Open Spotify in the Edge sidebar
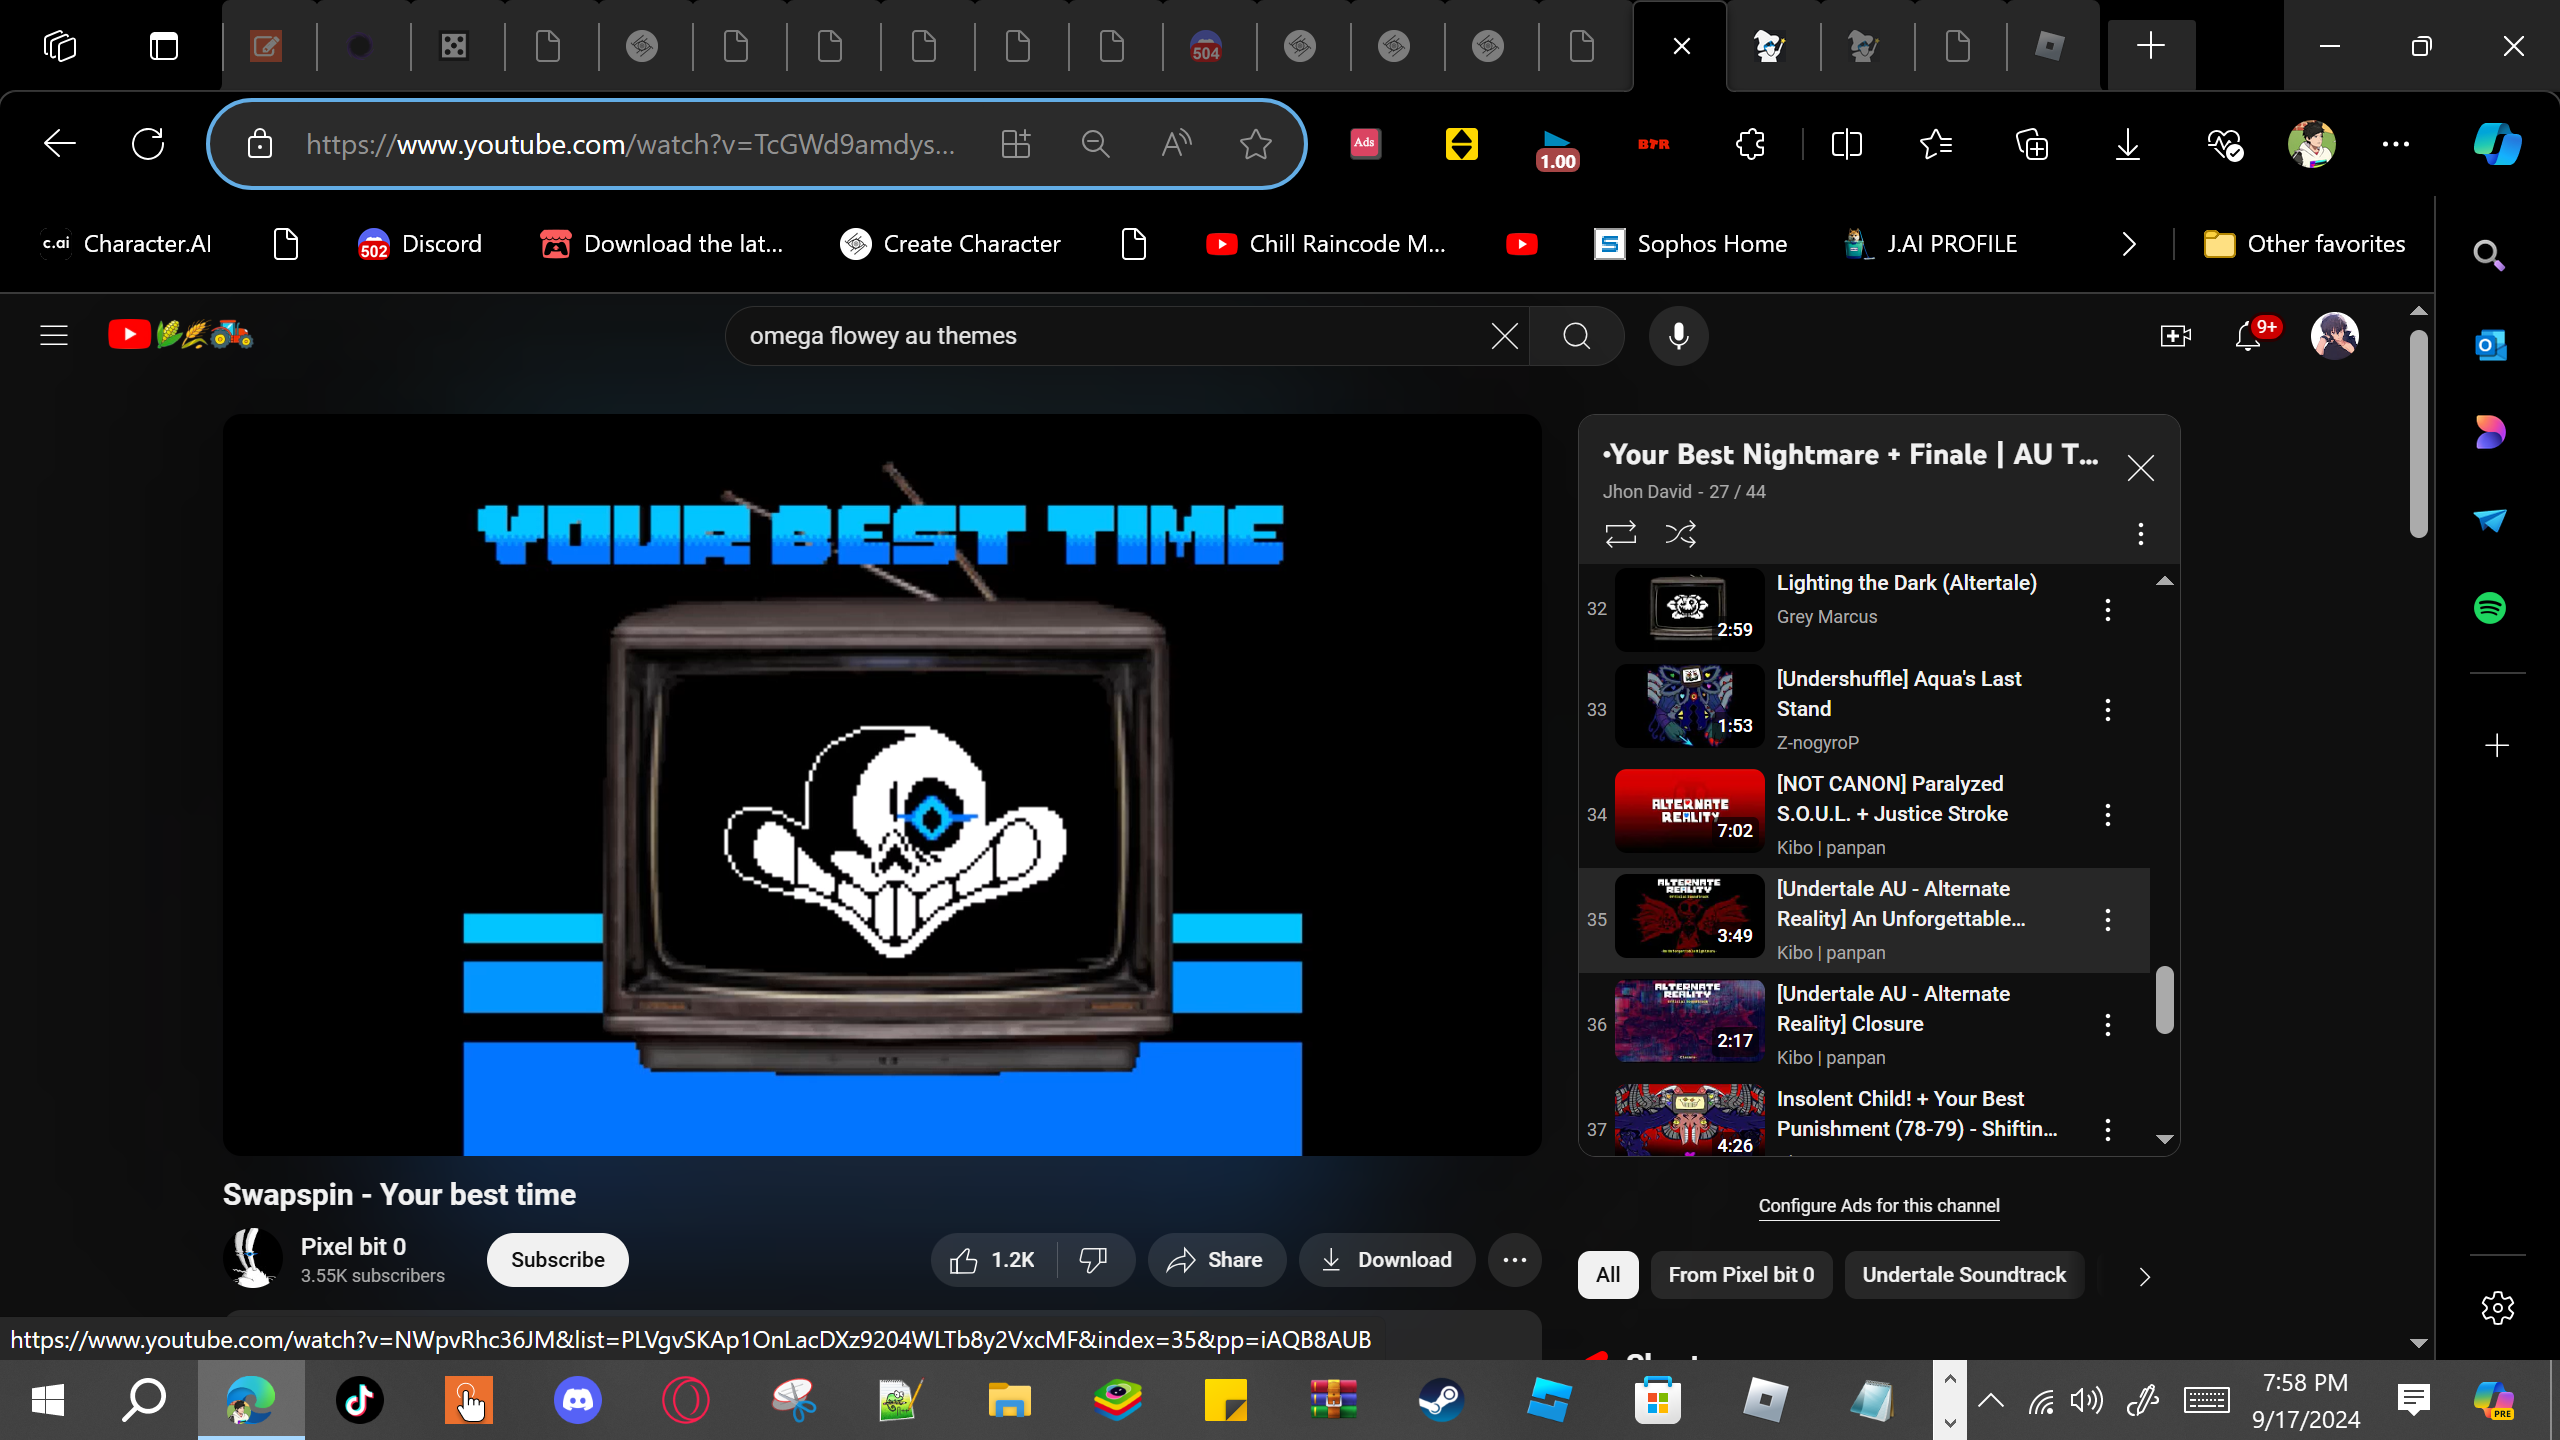 coord(2490,608)
